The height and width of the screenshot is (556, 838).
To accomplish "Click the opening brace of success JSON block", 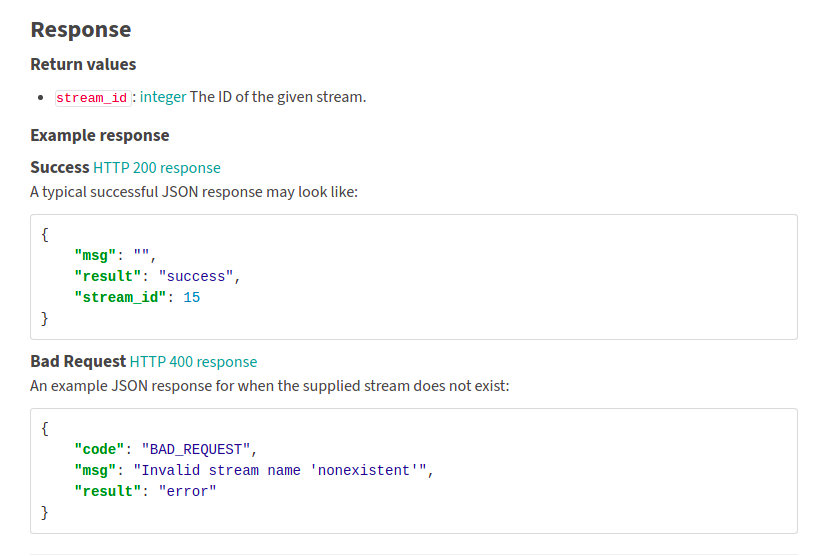I will click(x=45, y=235).
